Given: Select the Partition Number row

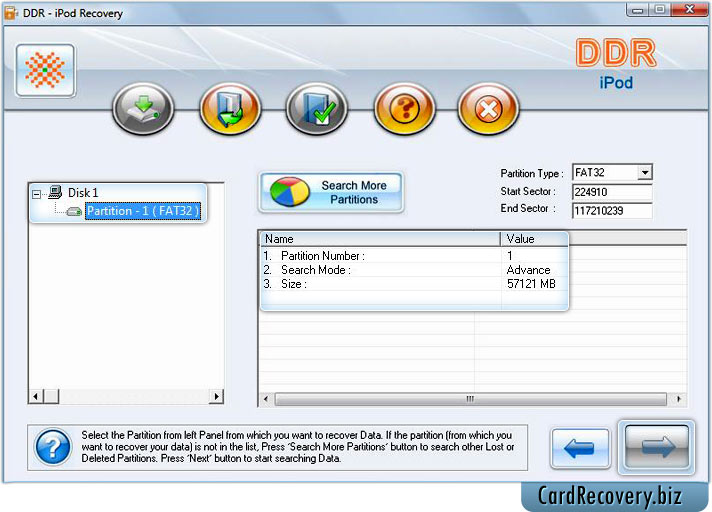Looking at the screenshot, I should [414, 256].
